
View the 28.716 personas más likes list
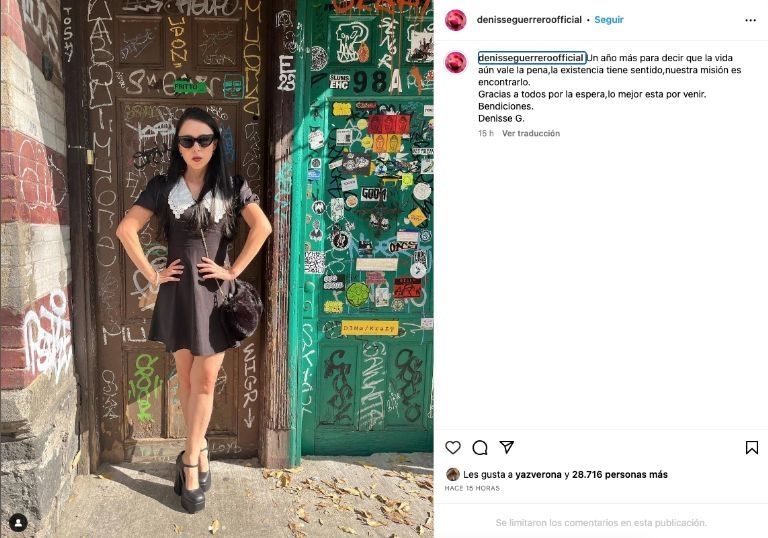tap(620, 474)
